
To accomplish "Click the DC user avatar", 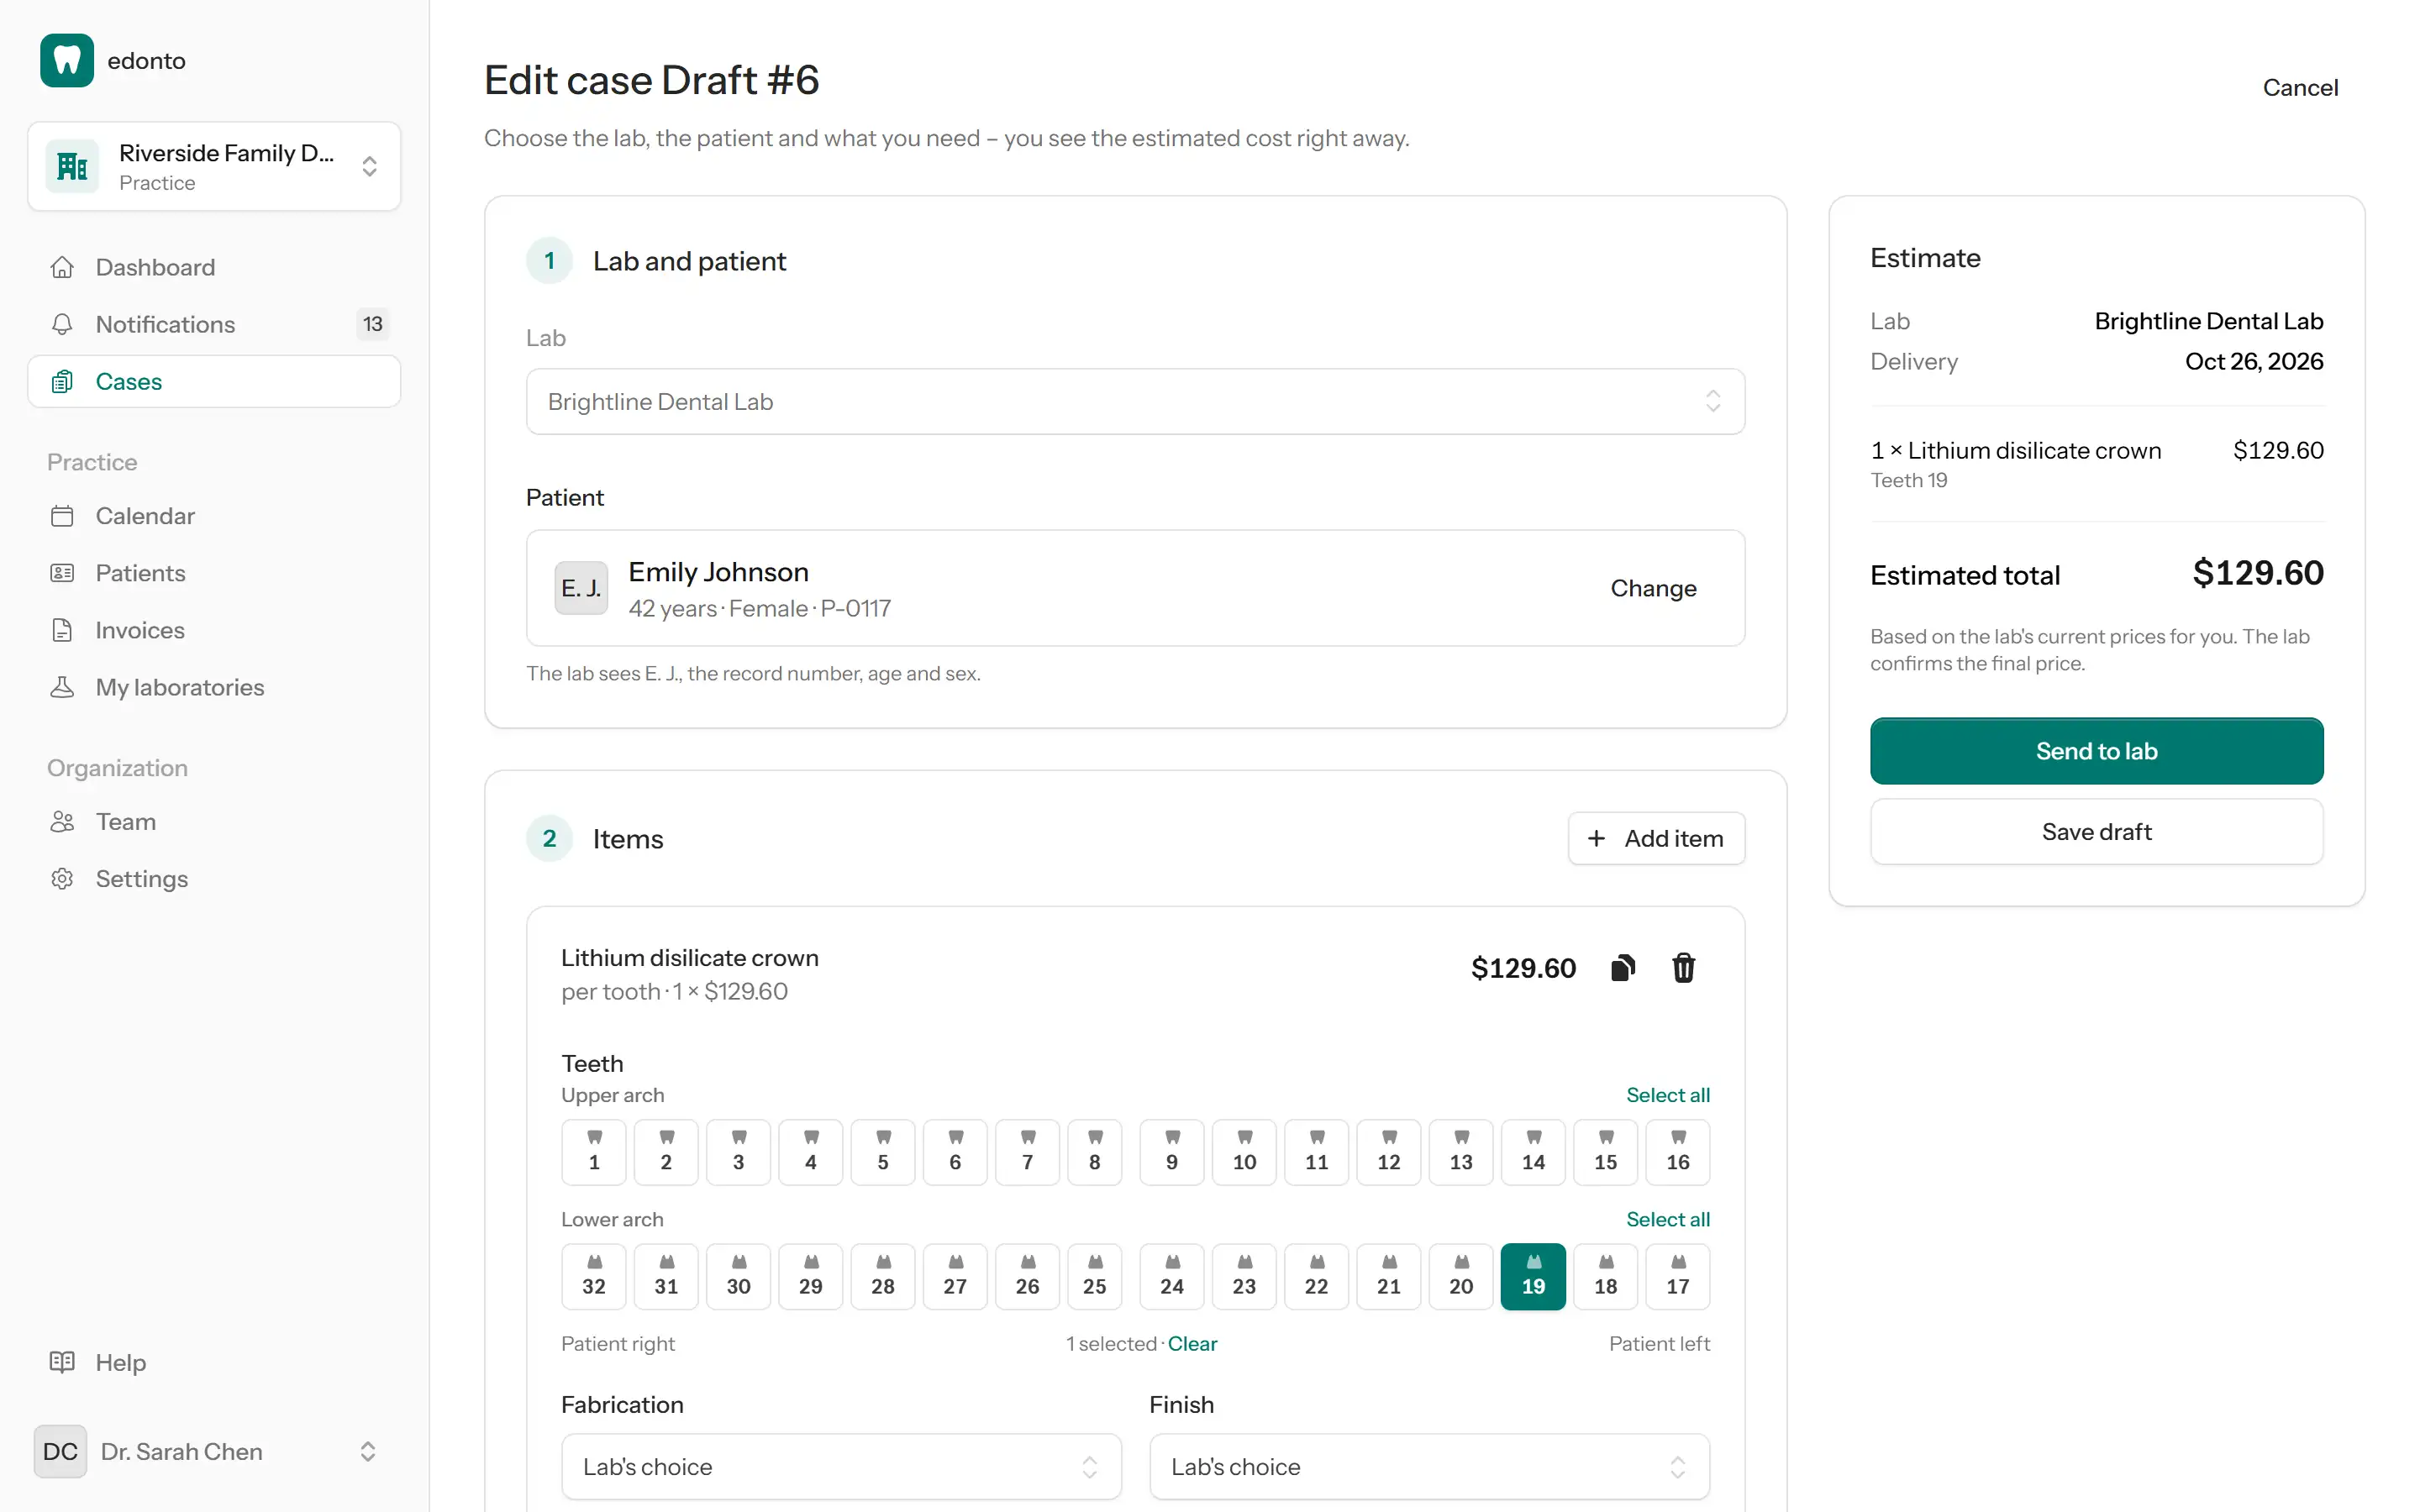I will [60, 1451].
